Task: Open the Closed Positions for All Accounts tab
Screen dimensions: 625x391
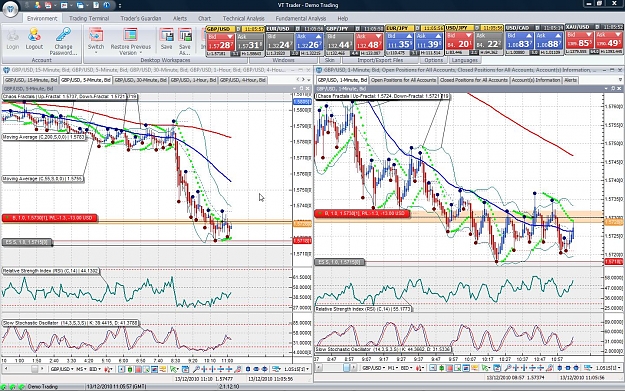Action: point(474,80)
